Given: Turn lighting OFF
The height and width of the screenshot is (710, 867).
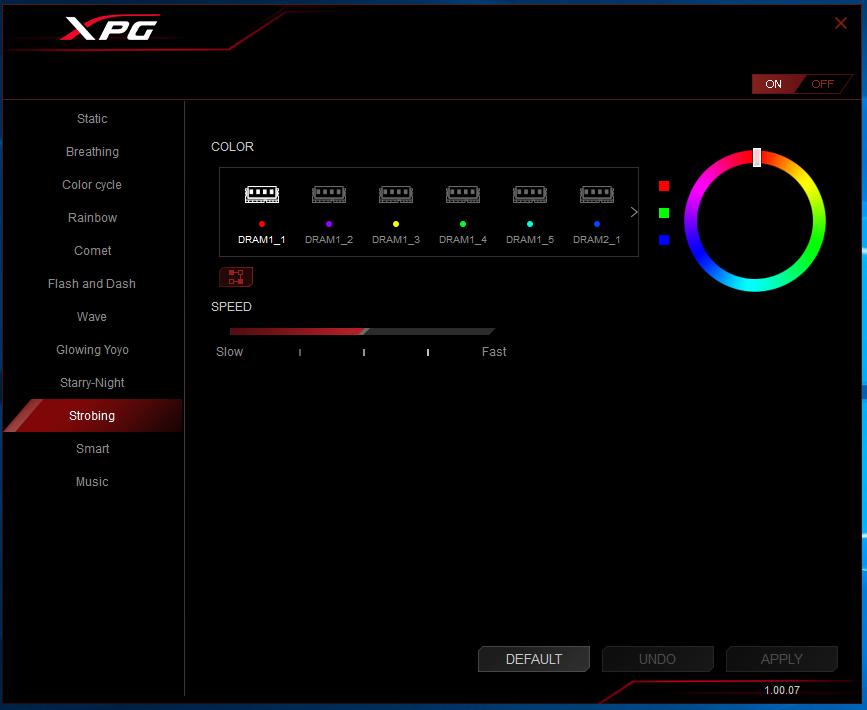Looking at the screenshot, I should coord(822,84).
